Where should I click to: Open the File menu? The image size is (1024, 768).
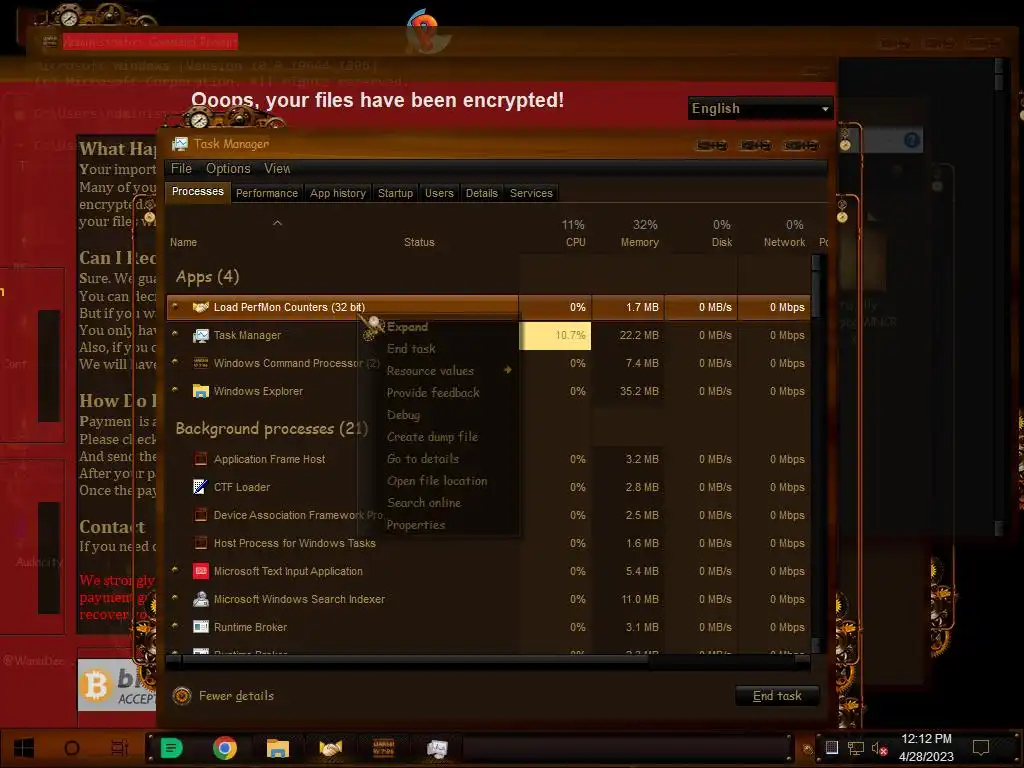pyautogui.click(x=182, y=168)
